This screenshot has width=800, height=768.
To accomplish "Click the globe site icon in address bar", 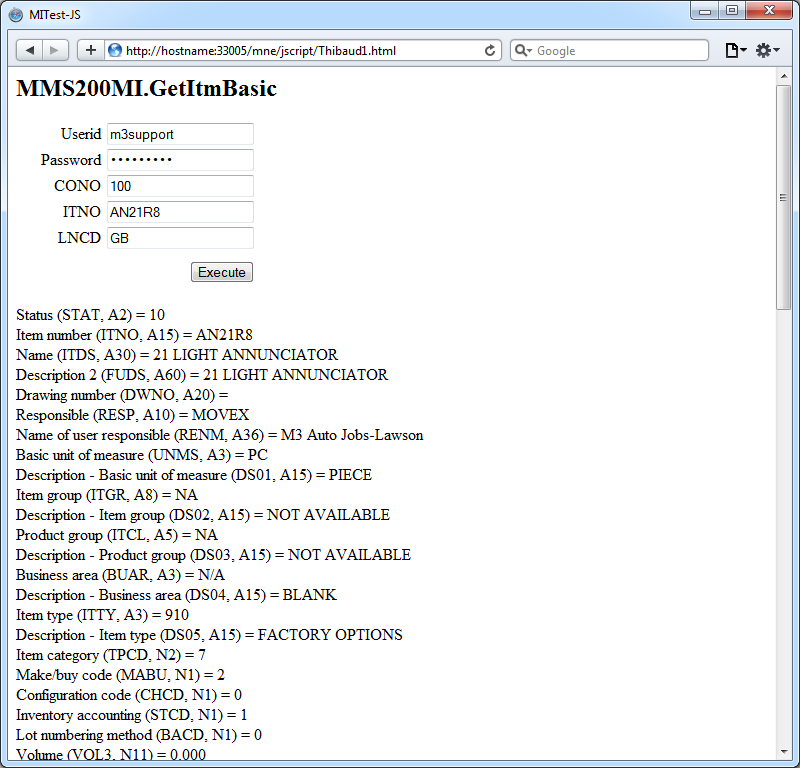I will (115, 50).
